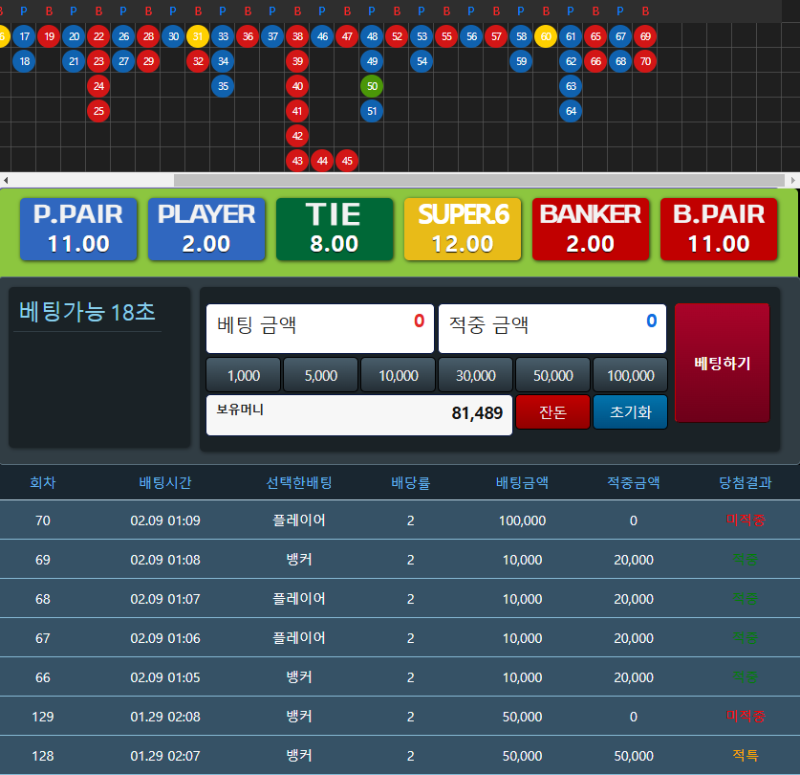The image size is (800, 775).
Task: Bet on B.PAIR 11.00
Action: (x=719, y=229)
